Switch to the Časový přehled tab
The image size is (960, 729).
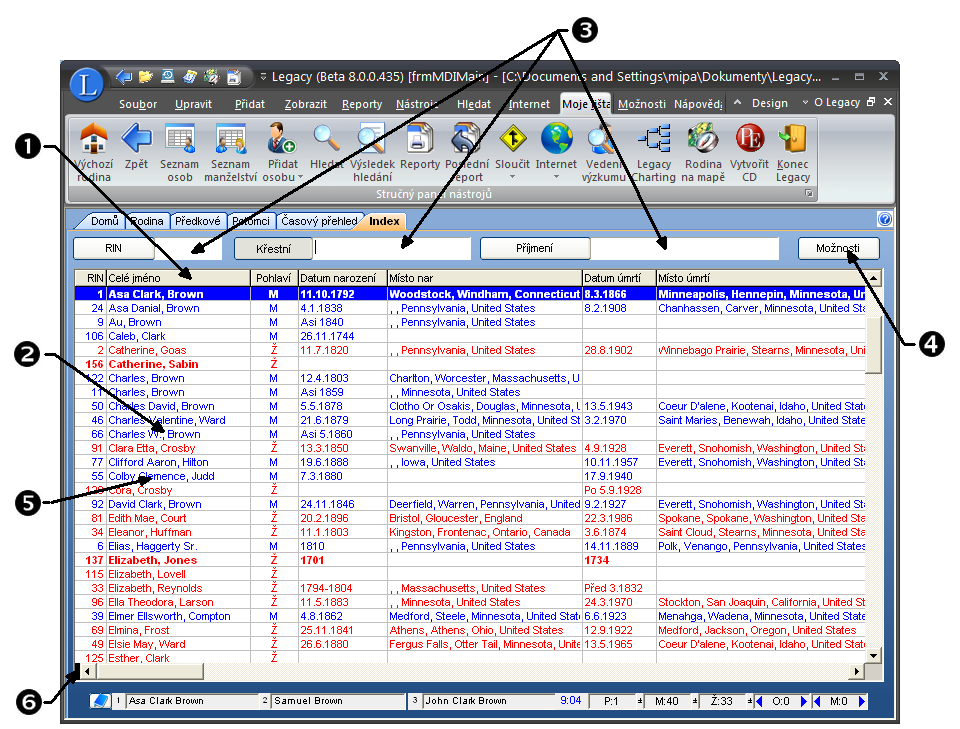318,221
